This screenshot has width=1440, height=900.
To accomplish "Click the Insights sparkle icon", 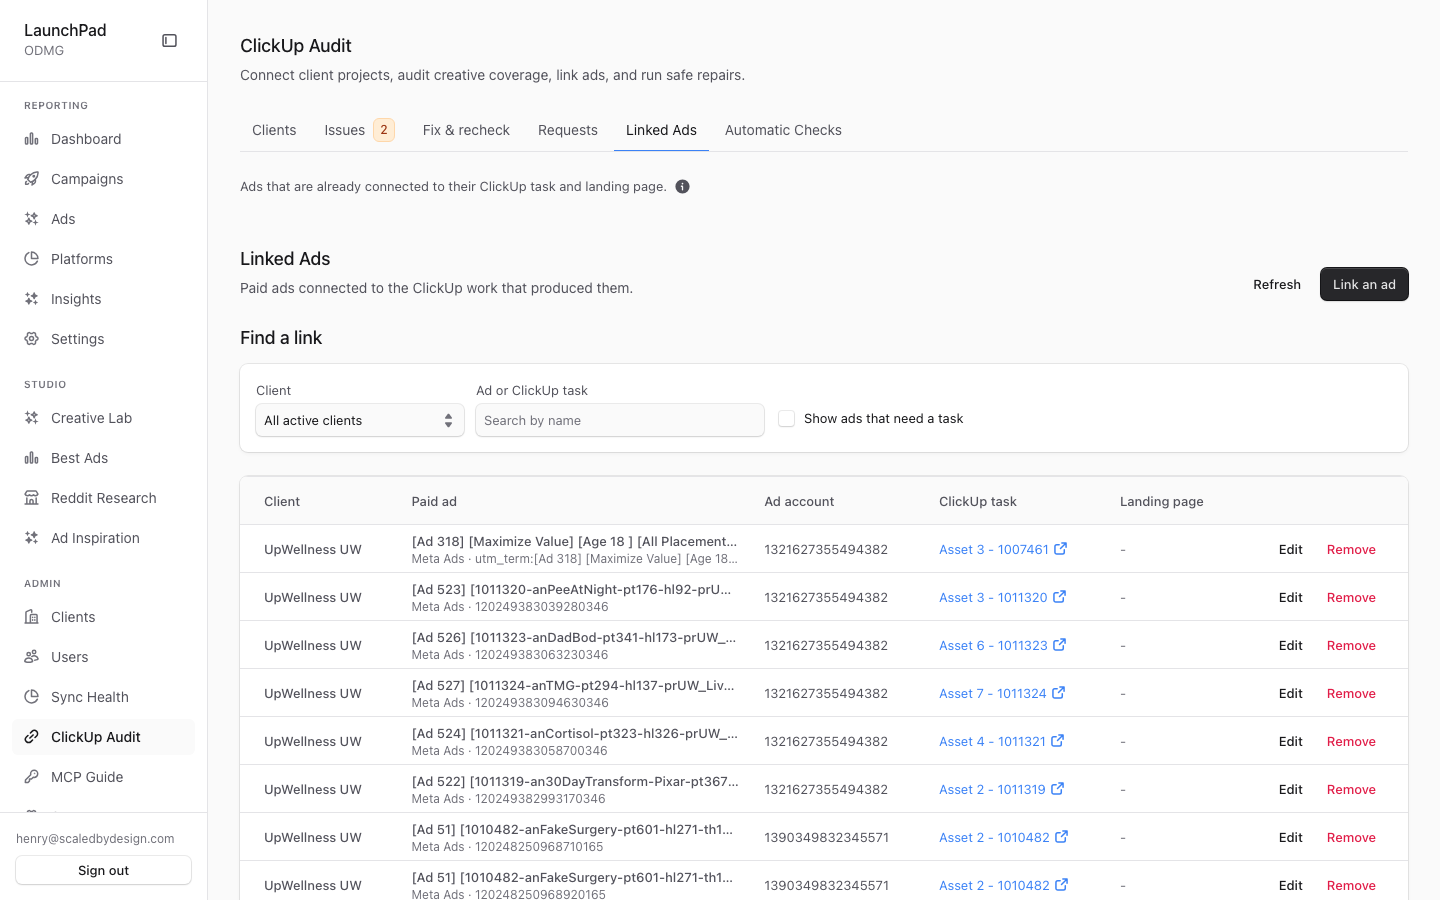I will 32,299.
